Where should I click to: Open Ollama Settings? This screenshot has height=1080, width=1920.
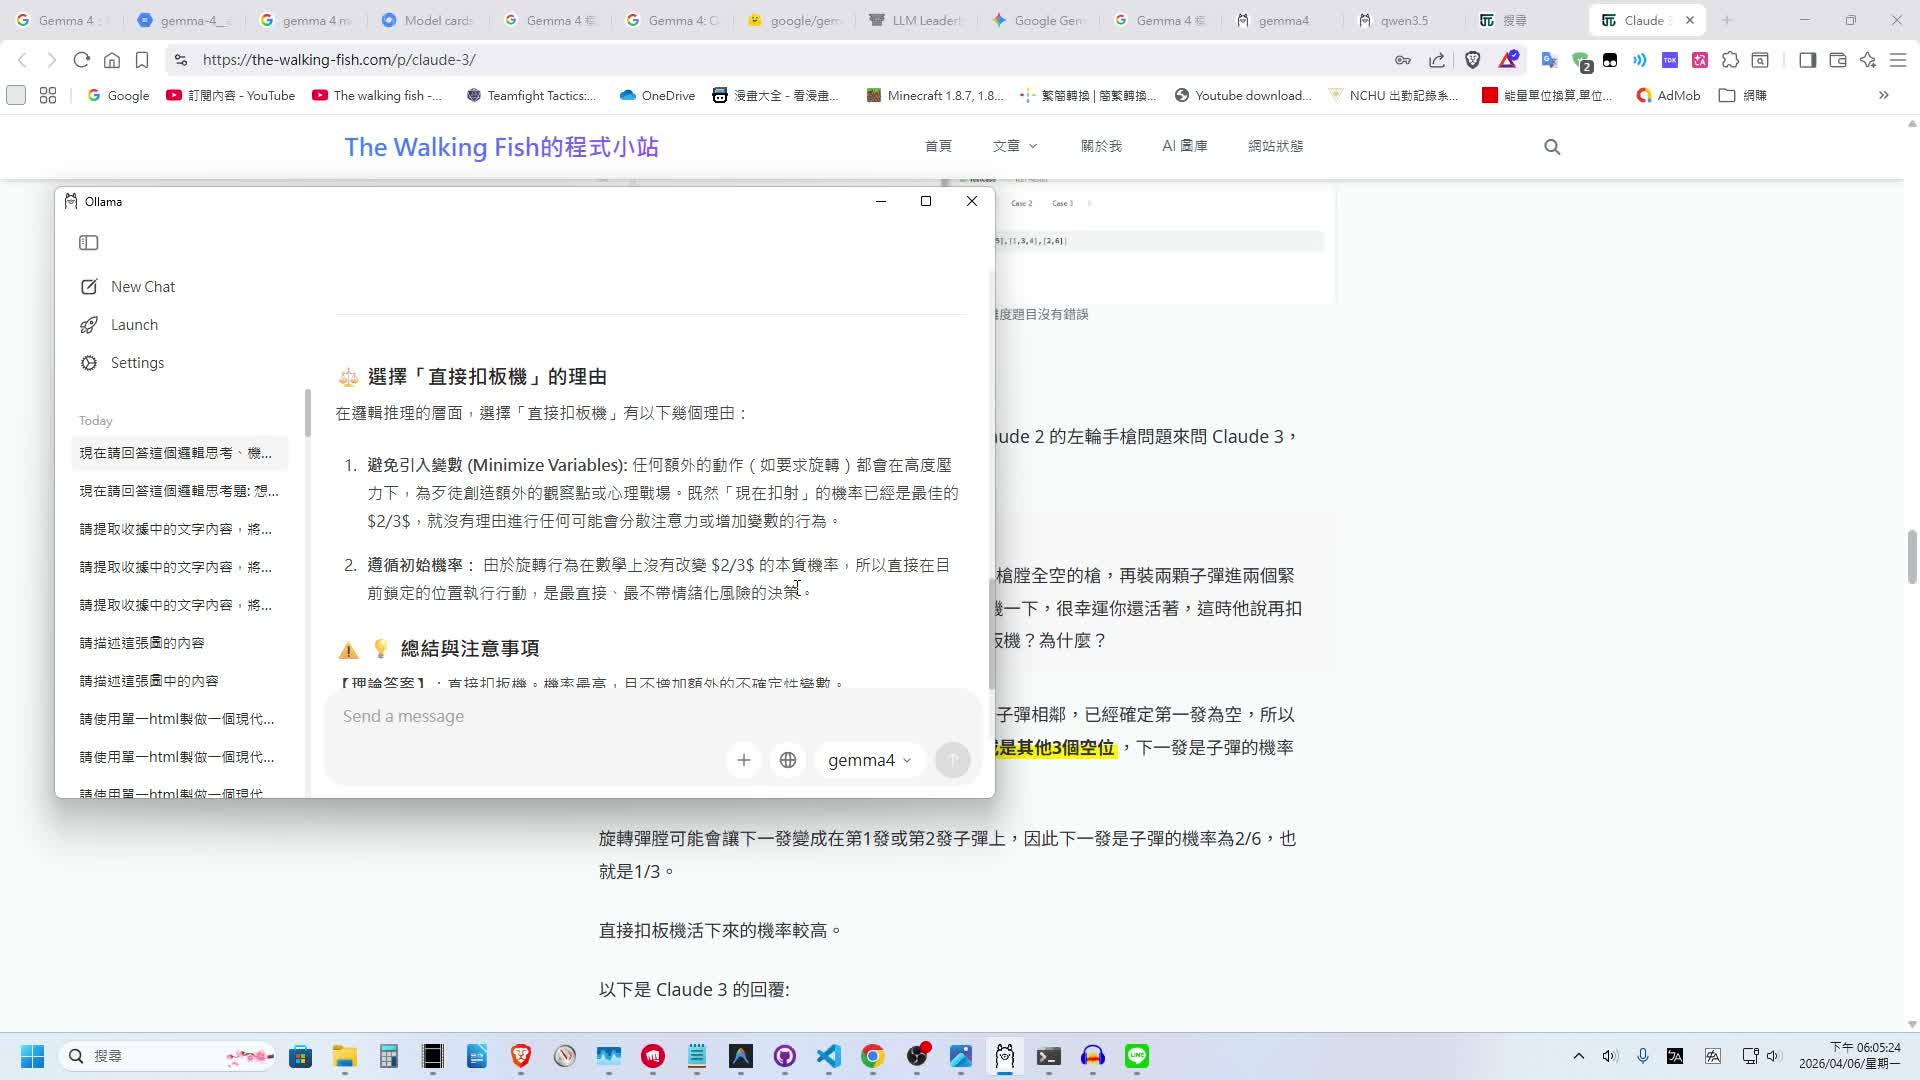[x=122, y=363]
